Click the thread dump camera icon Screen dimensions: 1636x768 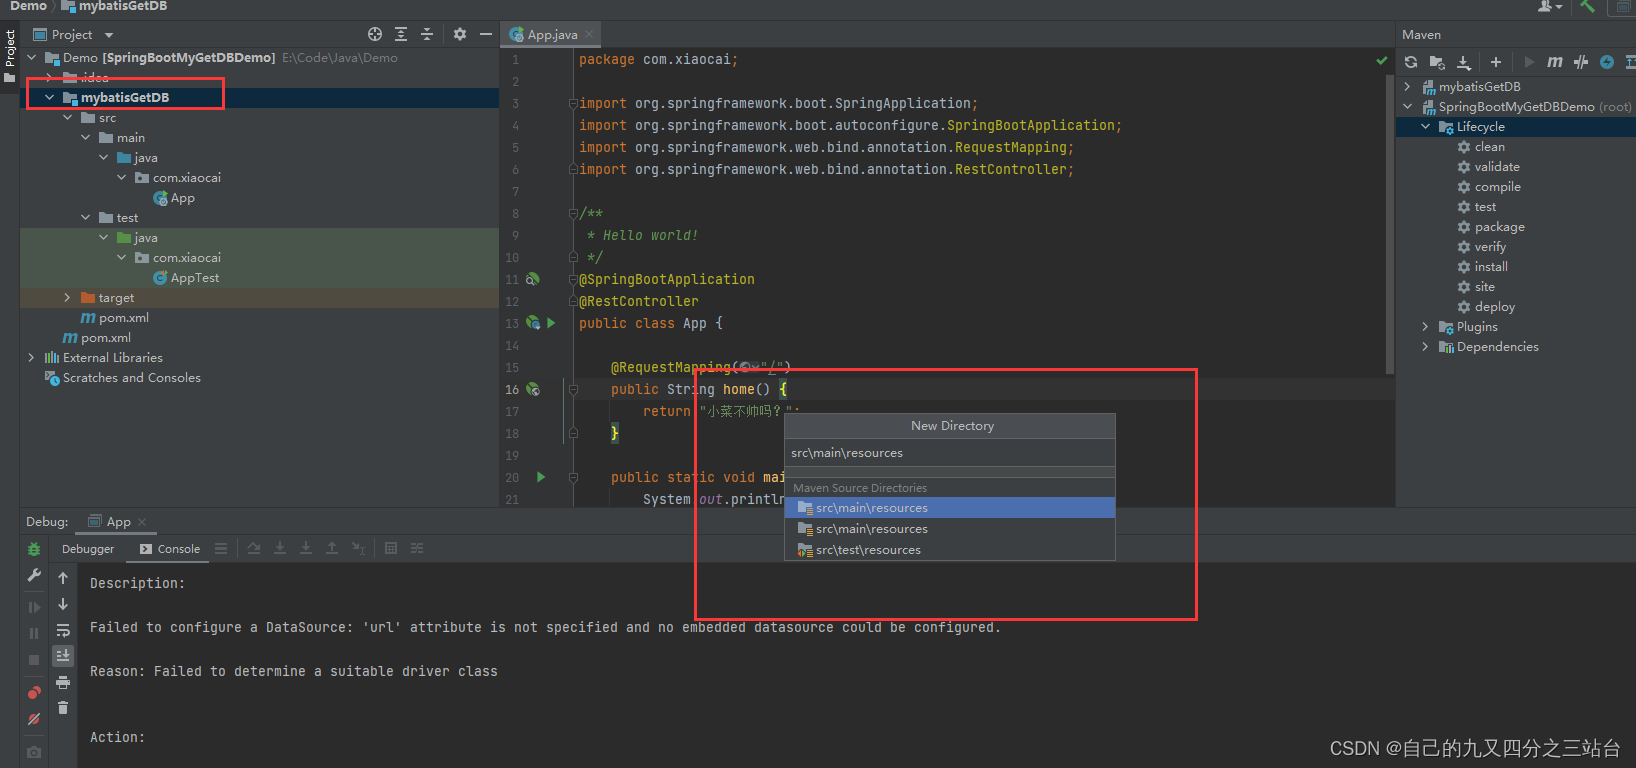(34, 751)
